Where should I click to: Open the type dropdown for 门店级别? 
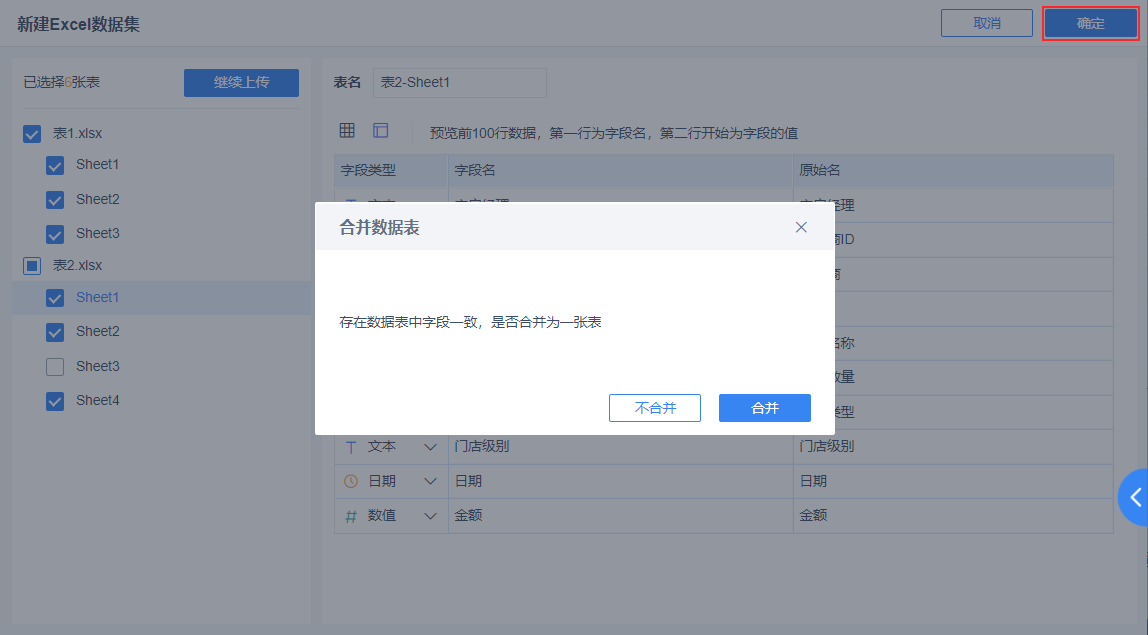pos(430,446)
